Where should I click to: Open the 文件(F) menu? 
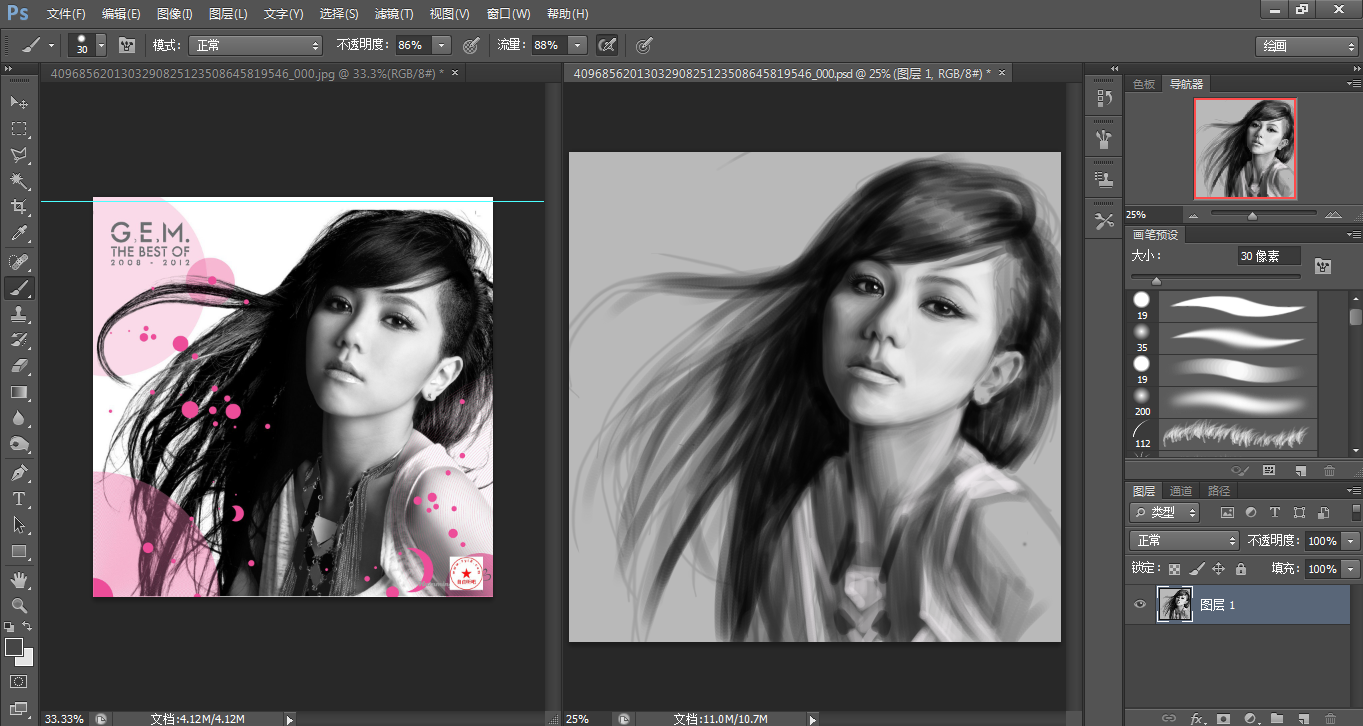(66, 14)
